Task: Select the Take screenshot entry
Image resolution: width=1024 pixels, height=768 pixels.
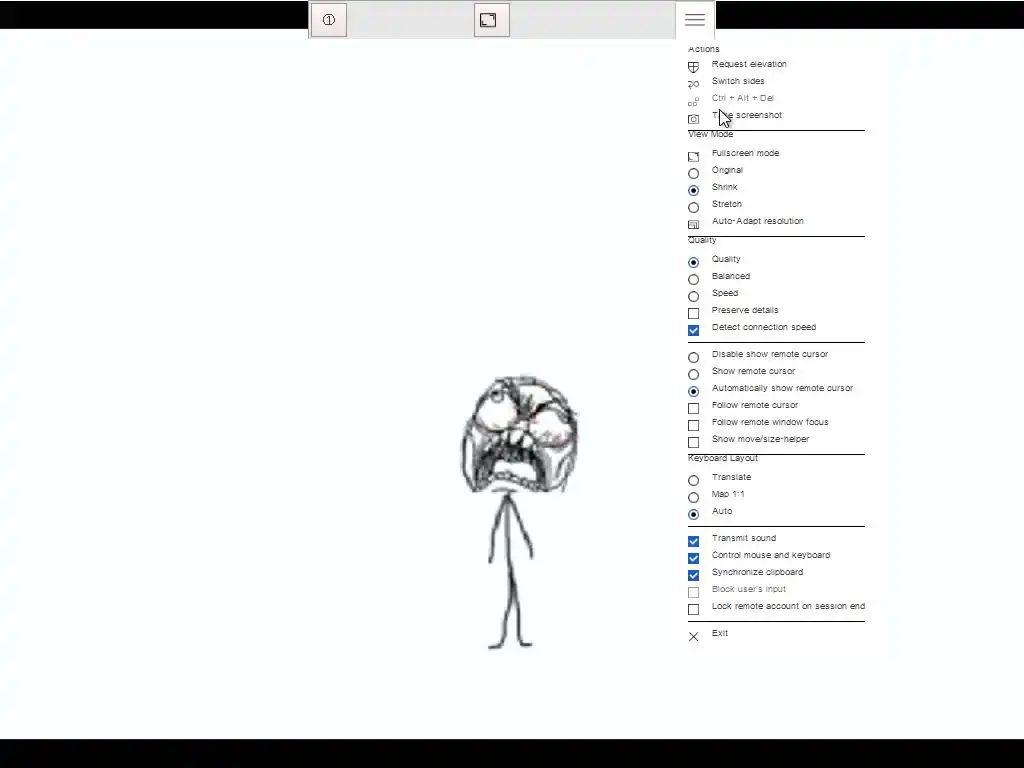Action: [746, 115]
